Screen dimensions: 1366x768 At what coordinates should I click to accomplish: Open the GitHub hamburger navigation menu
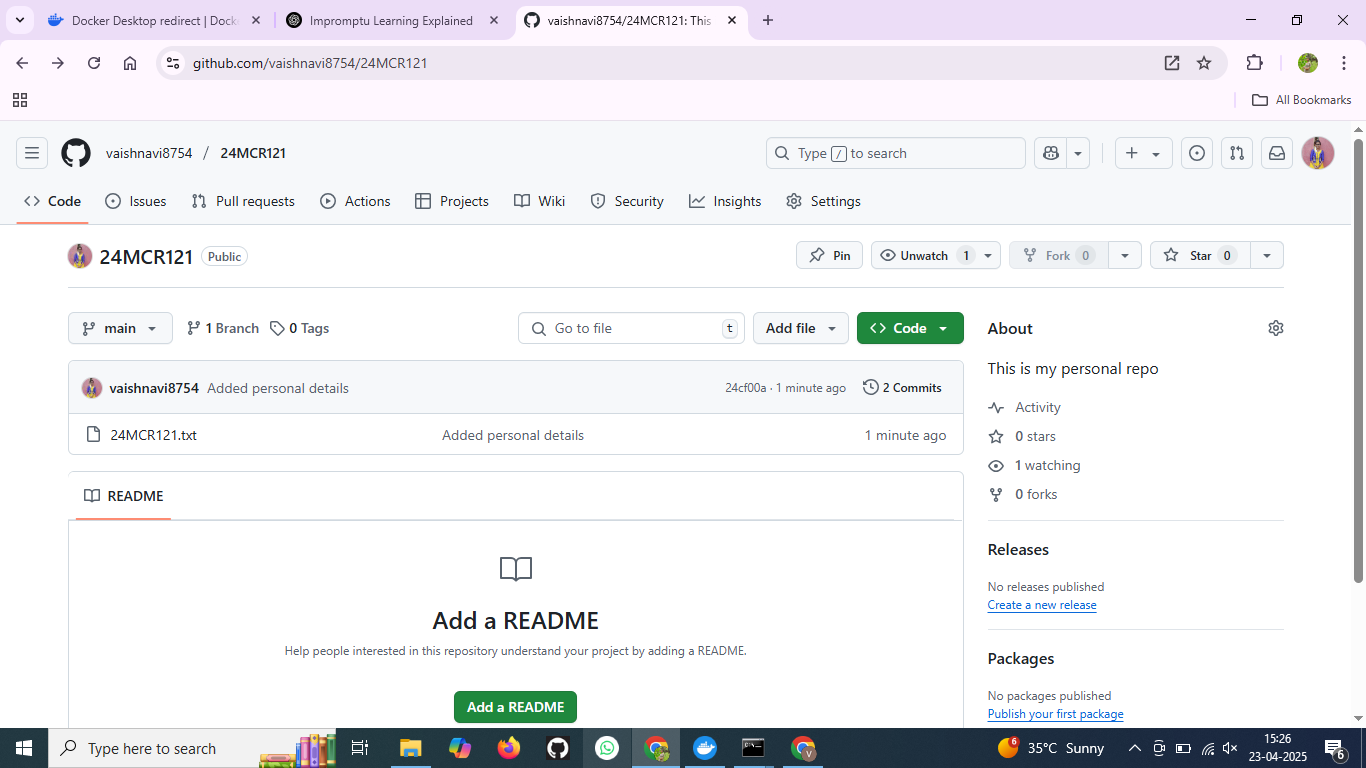coord(32,153)
